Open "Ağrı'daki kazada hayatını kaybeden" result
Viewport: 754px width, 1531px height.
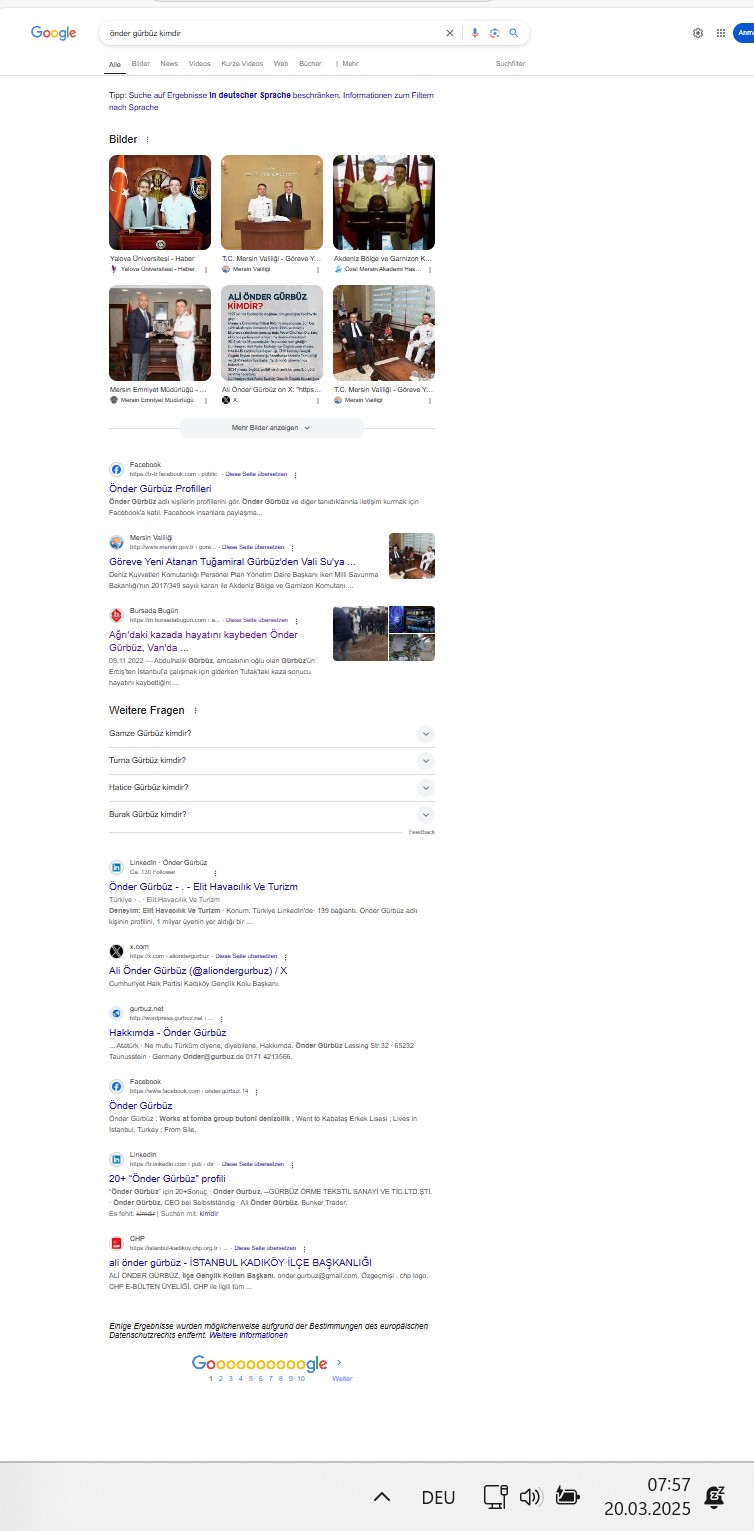tap(203, 641)
